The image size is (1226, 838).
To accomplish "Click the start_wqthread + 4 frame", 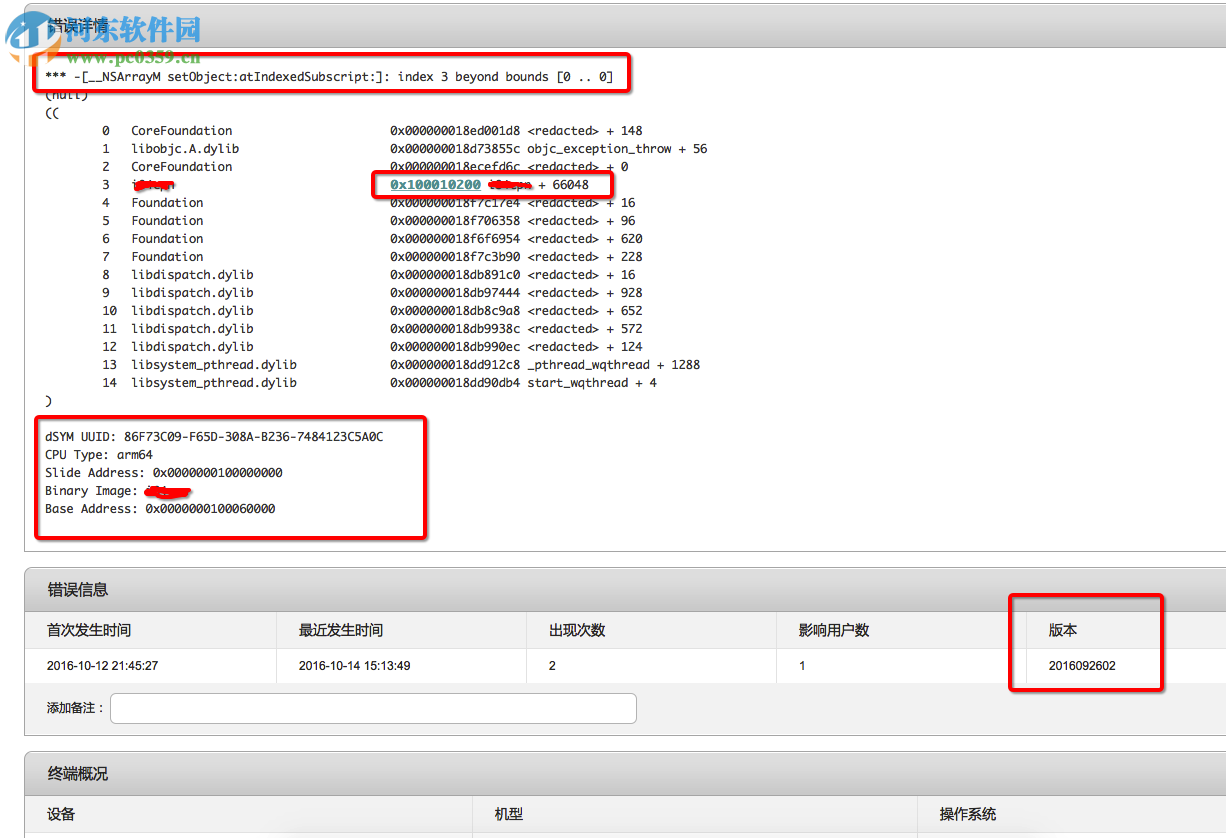I will point(379,383).
